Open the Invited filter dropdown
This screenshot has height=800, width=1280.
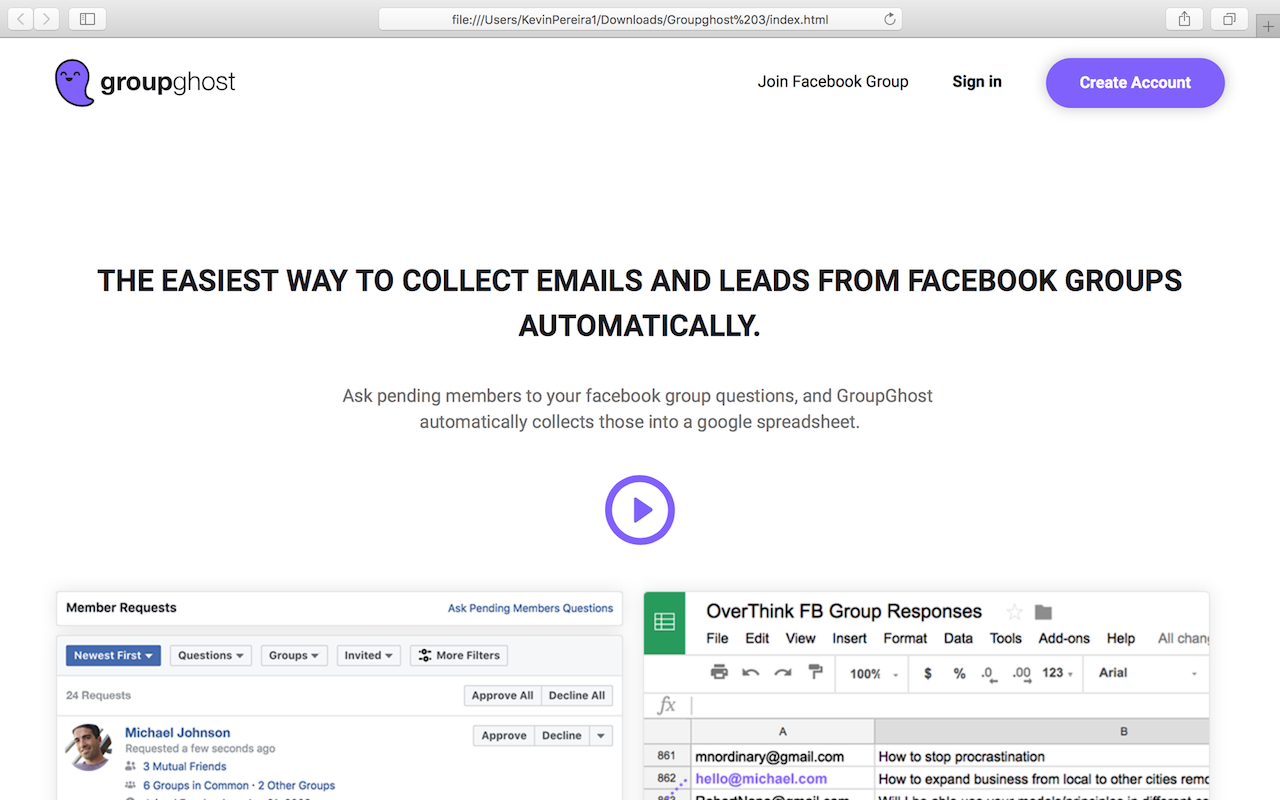click(x=369, y=656)
